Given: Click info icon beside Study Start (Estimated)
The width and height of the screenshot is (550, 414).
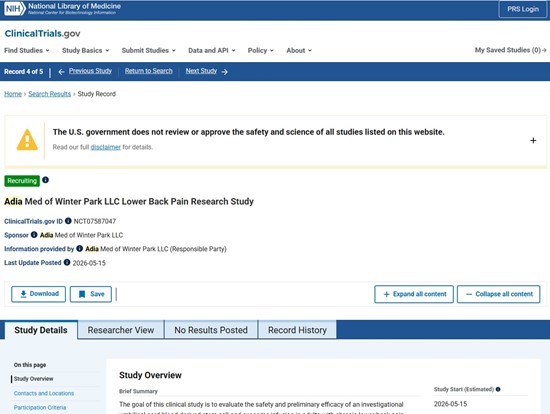Looking at the screenshot, I should click(x=498, y=389).
